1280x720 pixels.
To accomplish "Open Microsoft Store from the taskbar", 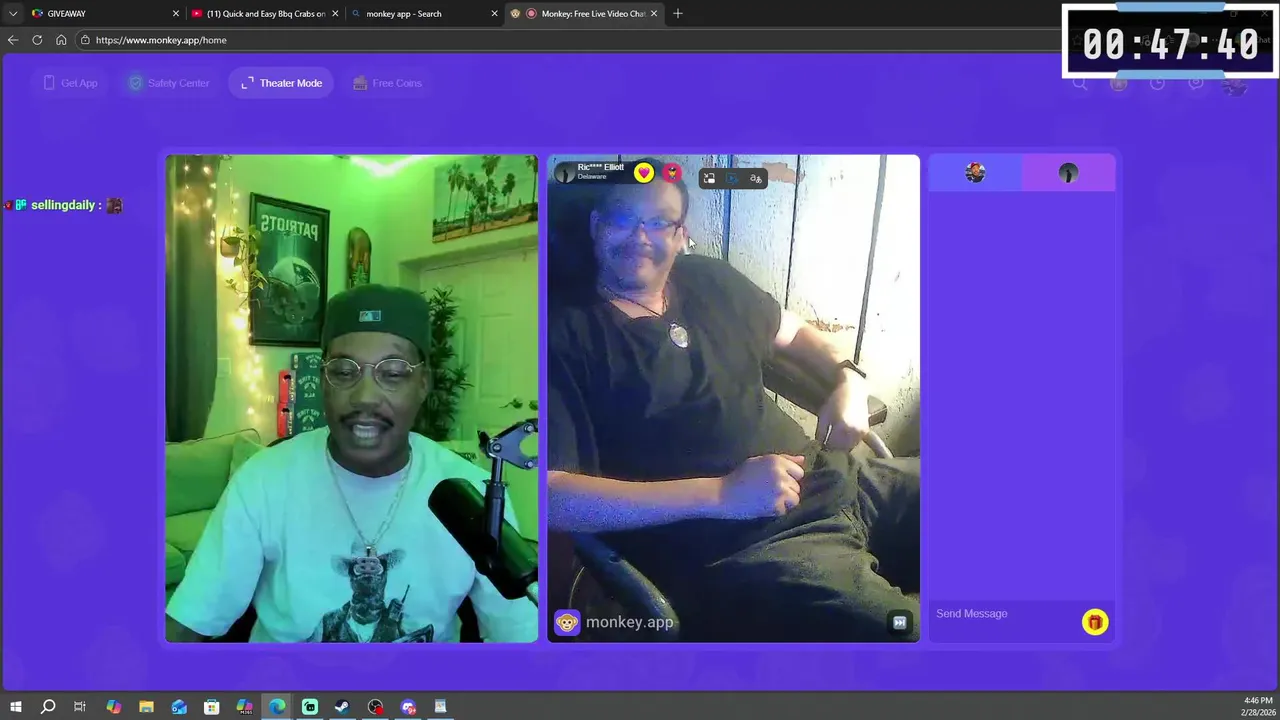I will (x=212, y=707).
